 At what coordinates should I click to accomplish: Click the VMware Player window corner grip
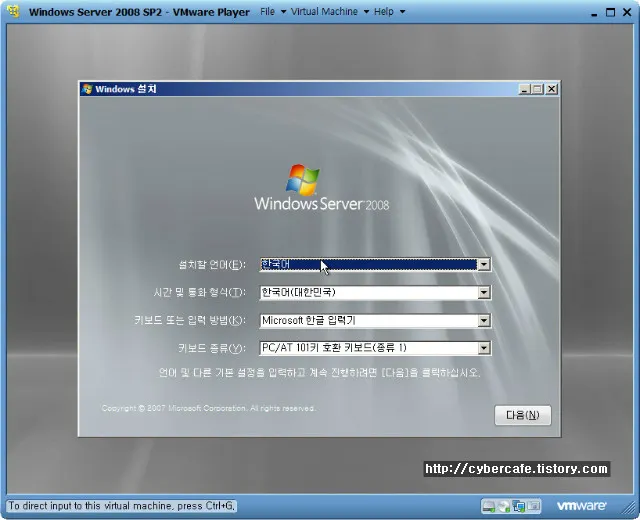point(629,509)
